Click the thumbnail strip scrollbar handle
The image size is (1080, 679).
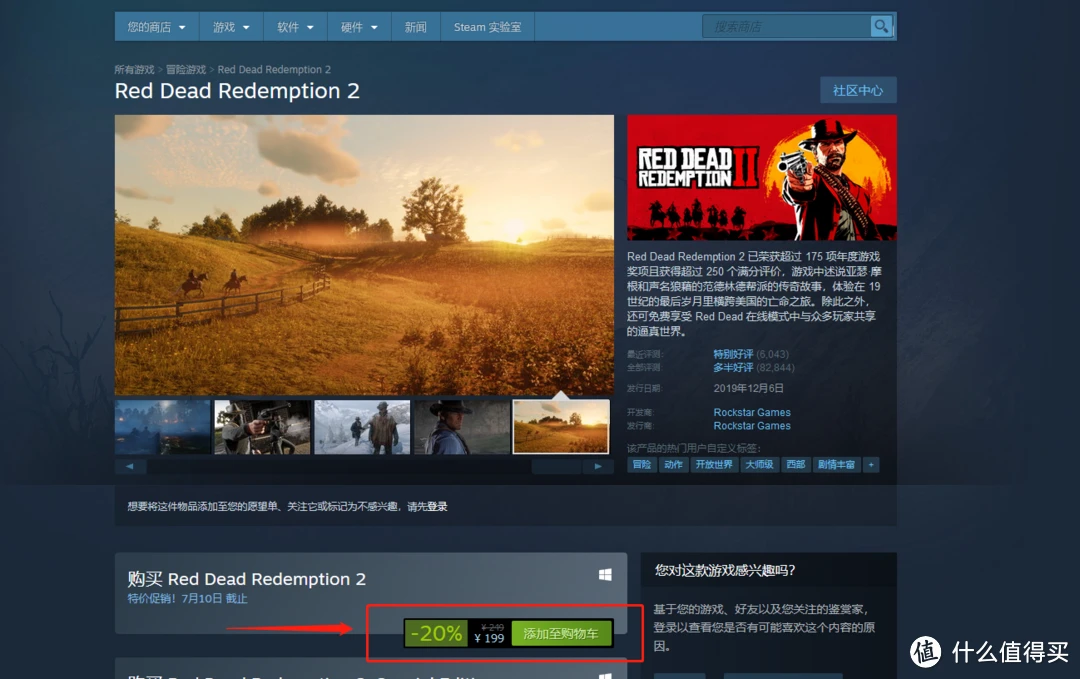coord(557,466)
